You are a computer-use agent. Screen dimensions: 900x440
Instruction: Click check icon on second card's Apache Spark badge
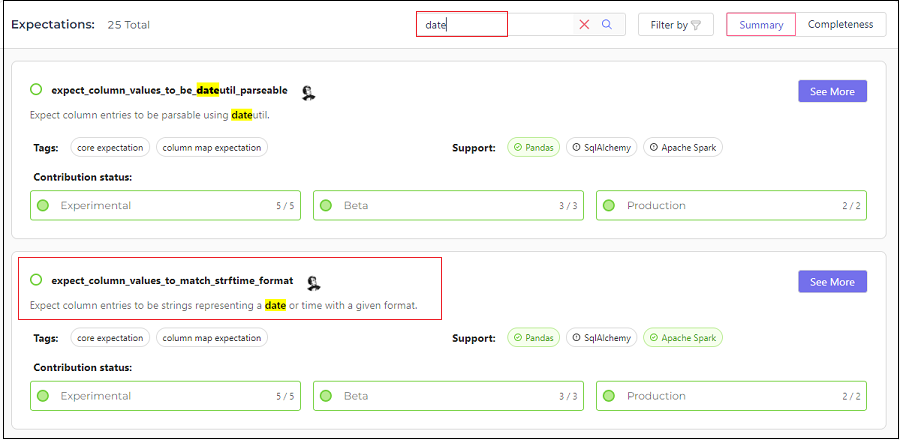pyautogui.click(x=653, y=338)
